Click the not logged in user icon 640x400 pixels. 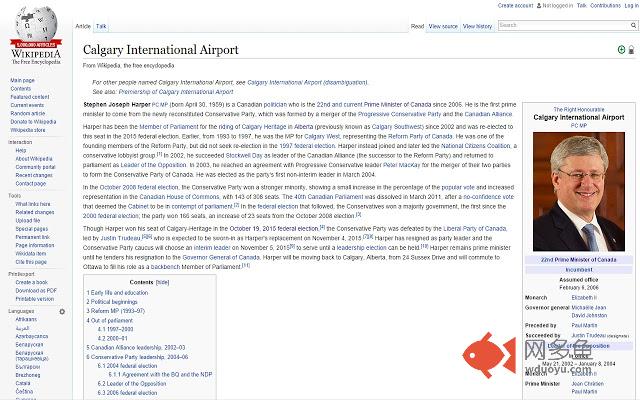click(x=539, y=5)
